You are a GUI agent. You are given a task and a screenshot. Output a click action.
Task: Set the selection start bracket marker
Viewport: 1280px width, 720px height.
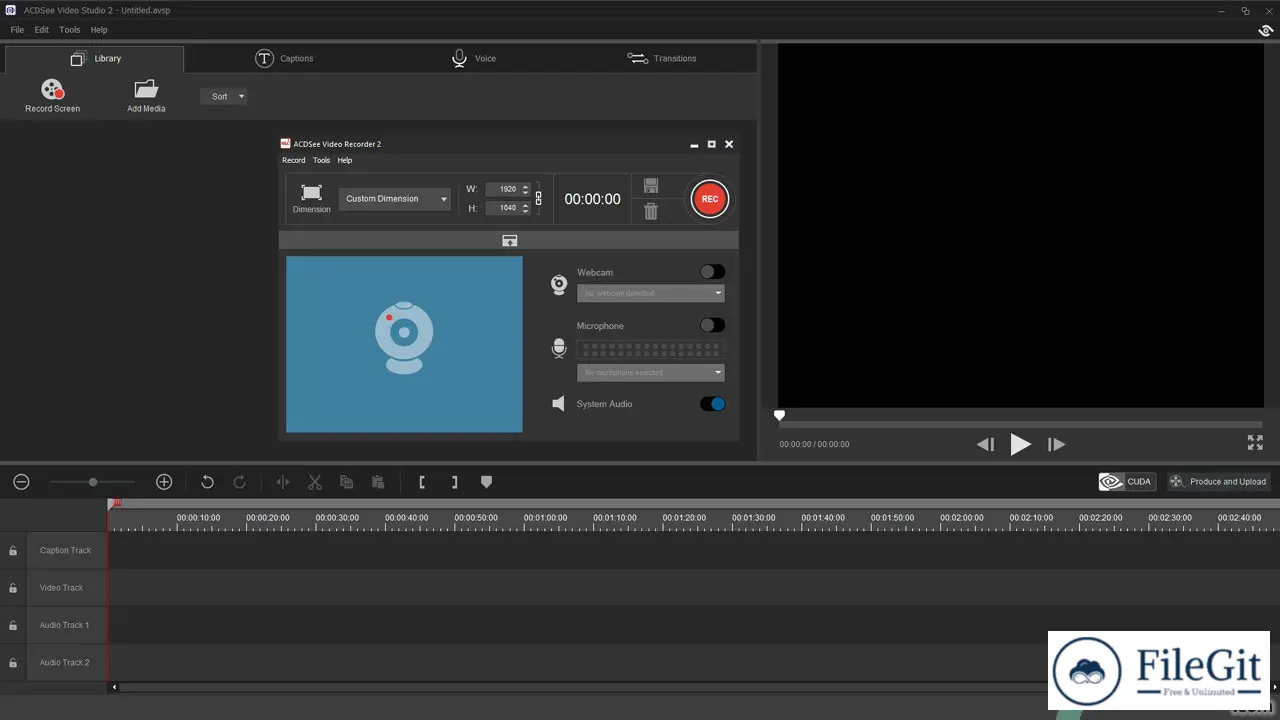(x=422, y=482)
